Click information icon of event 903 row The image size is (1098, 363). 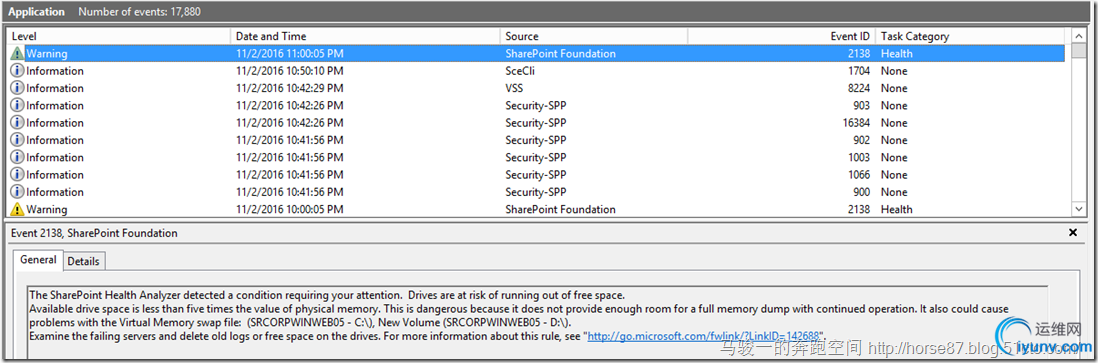click(17, 105)
